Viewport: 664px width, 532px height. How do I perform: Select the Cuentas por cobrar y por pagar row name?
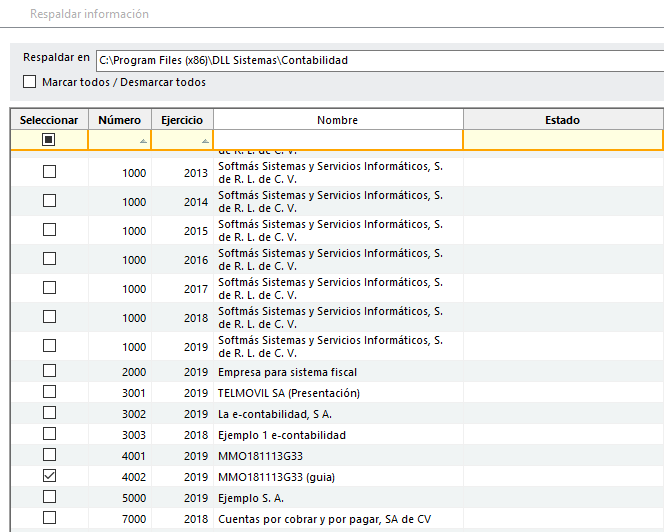323,518
